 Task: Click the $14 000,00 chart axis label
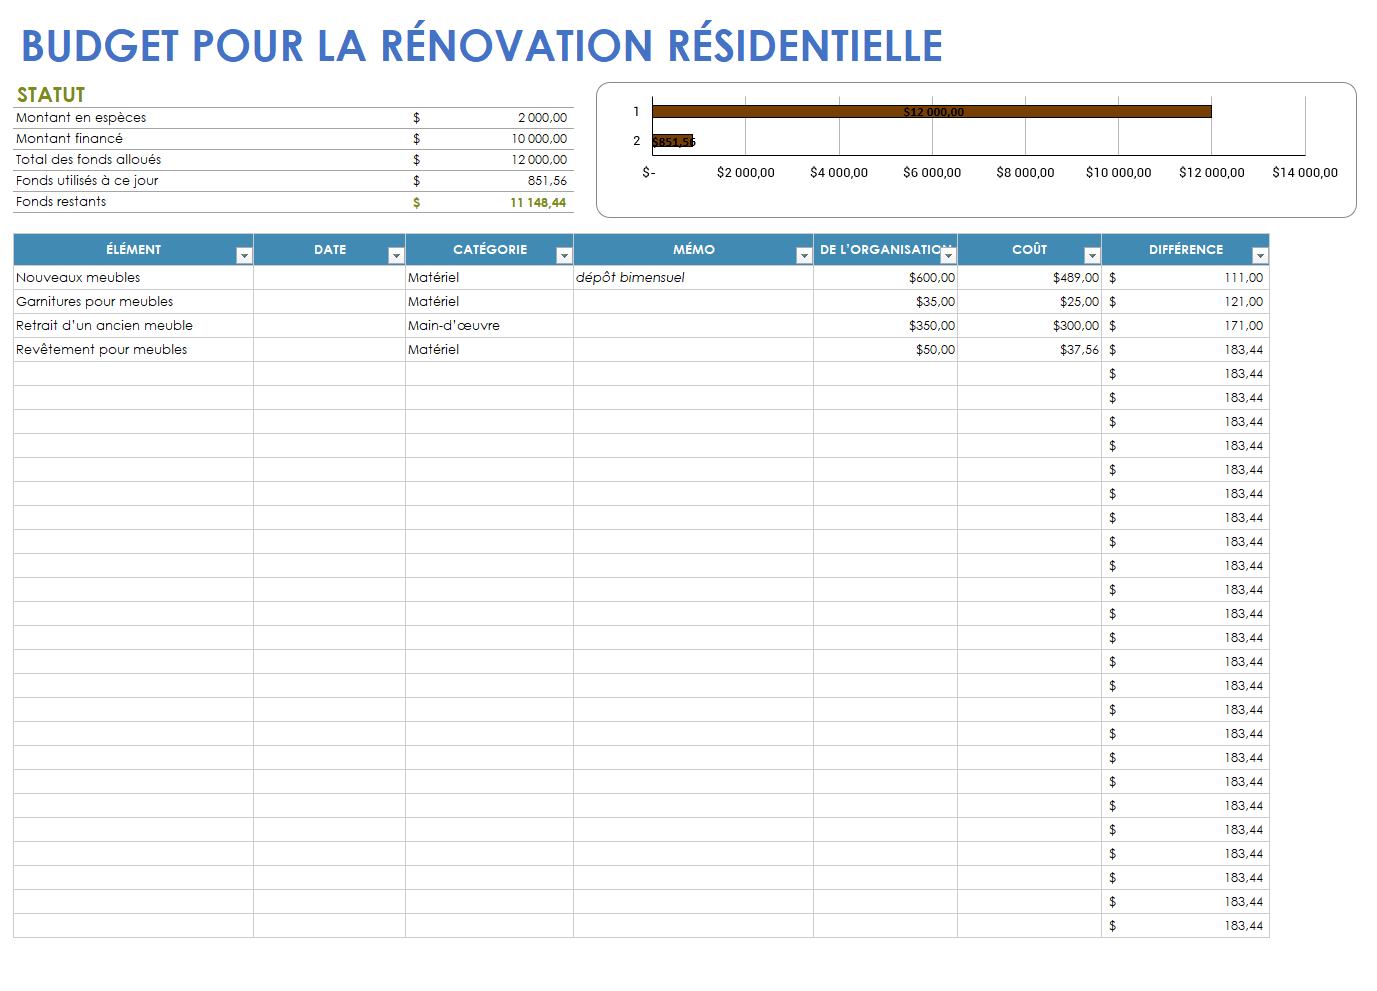point(1305,173)
